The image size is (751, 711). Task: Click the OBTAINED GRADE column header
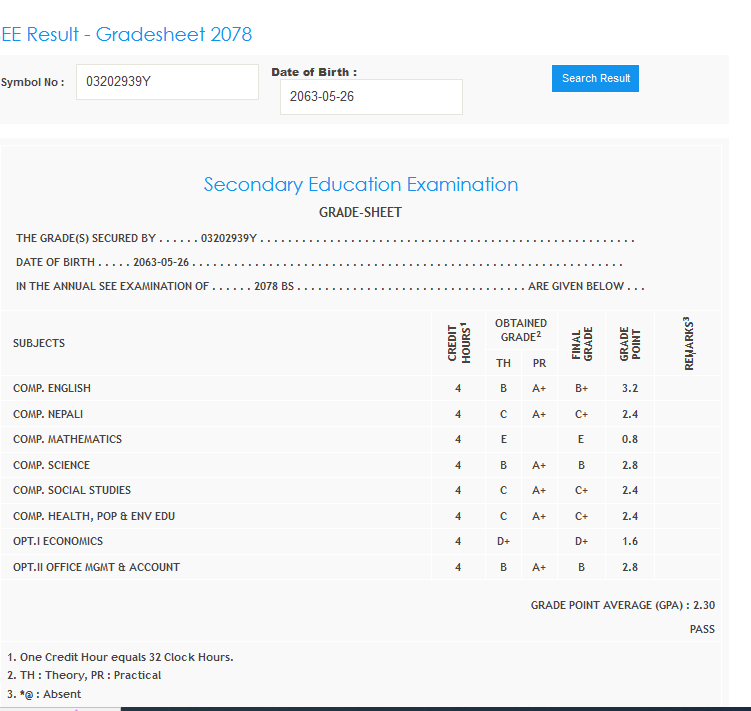521,330
